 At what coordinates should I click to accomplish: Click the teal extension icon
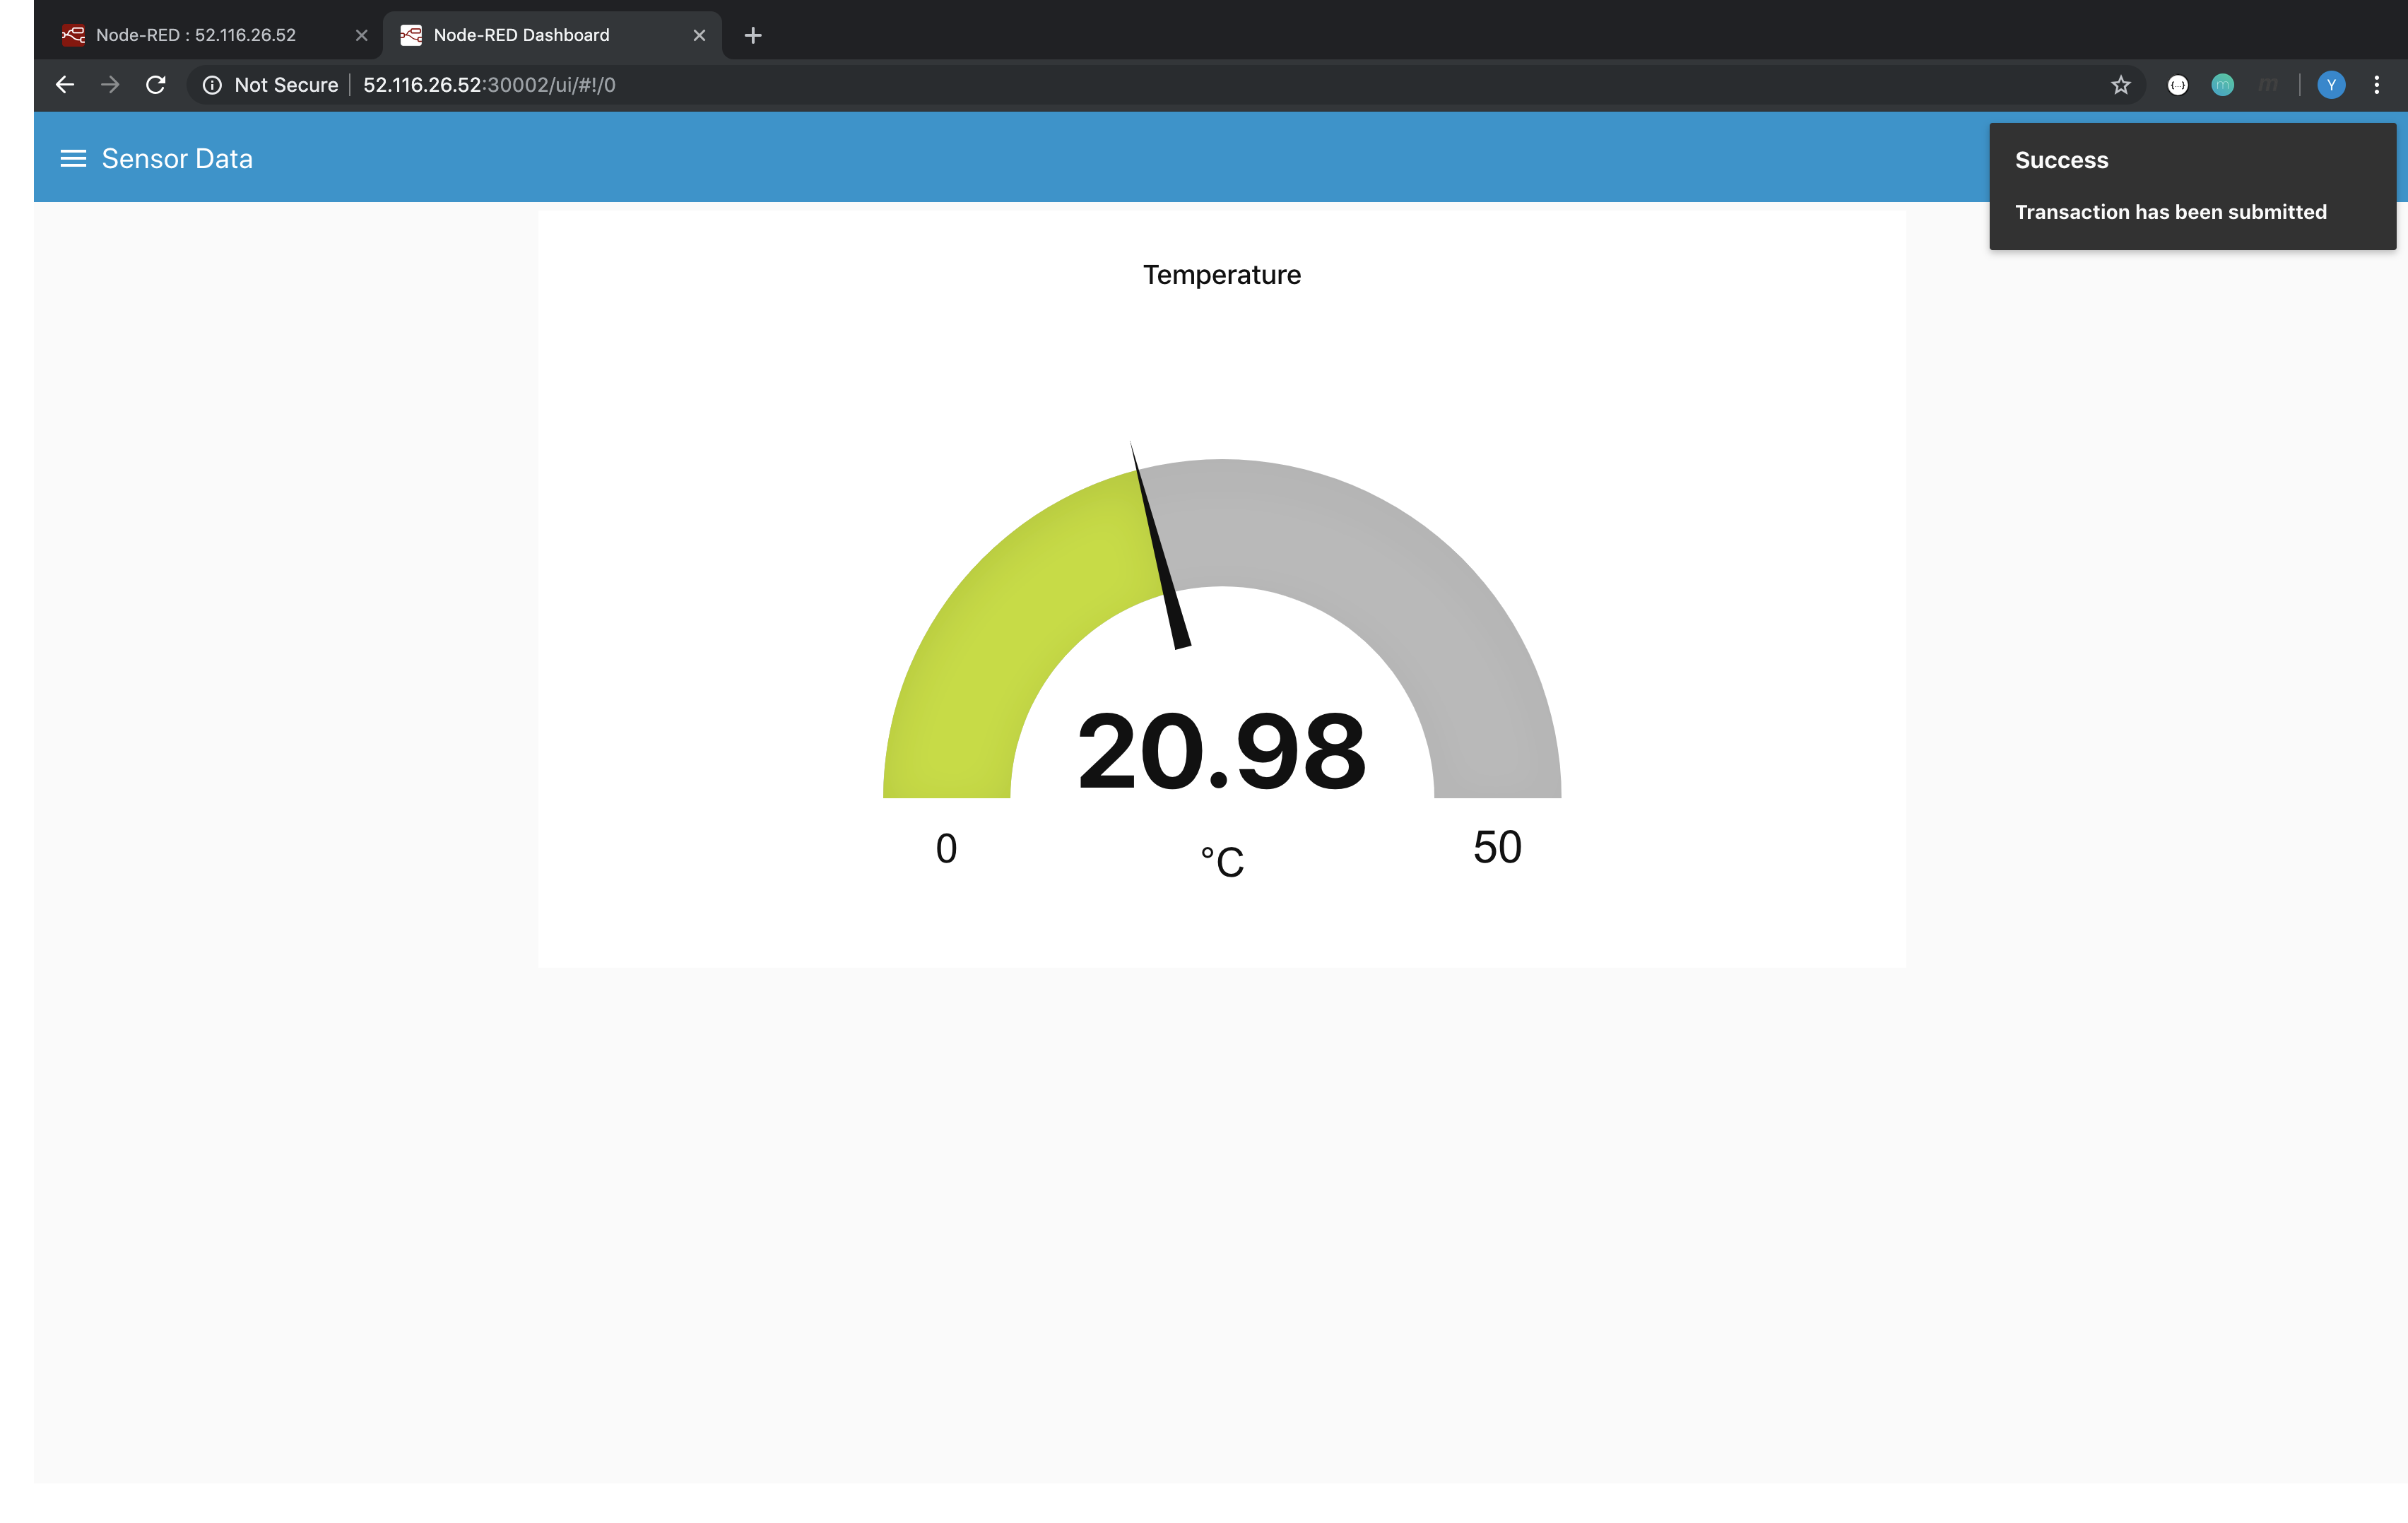click(x=2222, y=85)
